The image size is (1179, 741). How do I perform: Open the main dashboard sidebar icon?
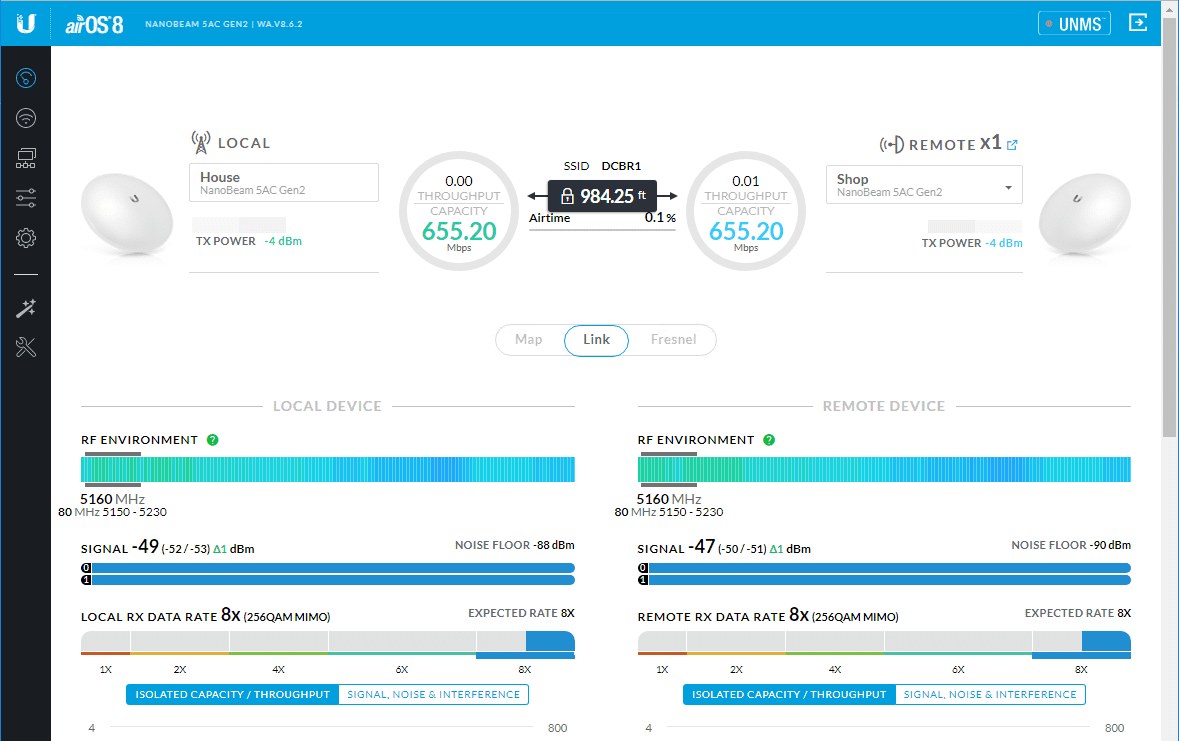(26, 78)
